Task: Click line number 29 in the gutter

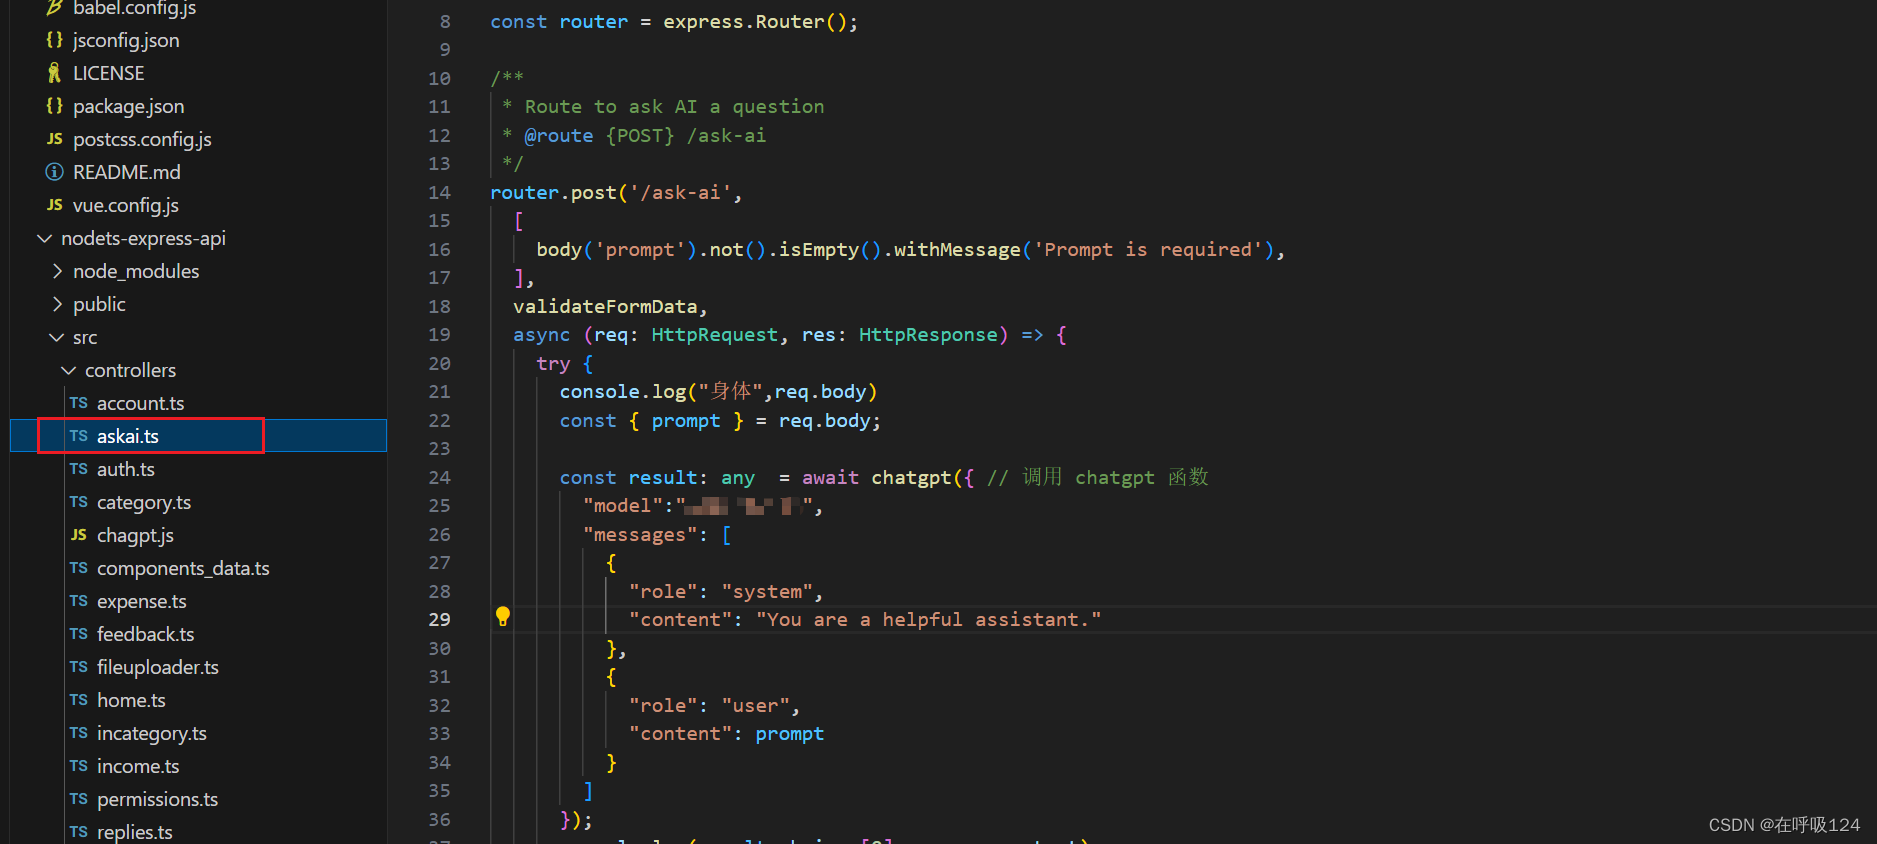Action: (439, 619)
